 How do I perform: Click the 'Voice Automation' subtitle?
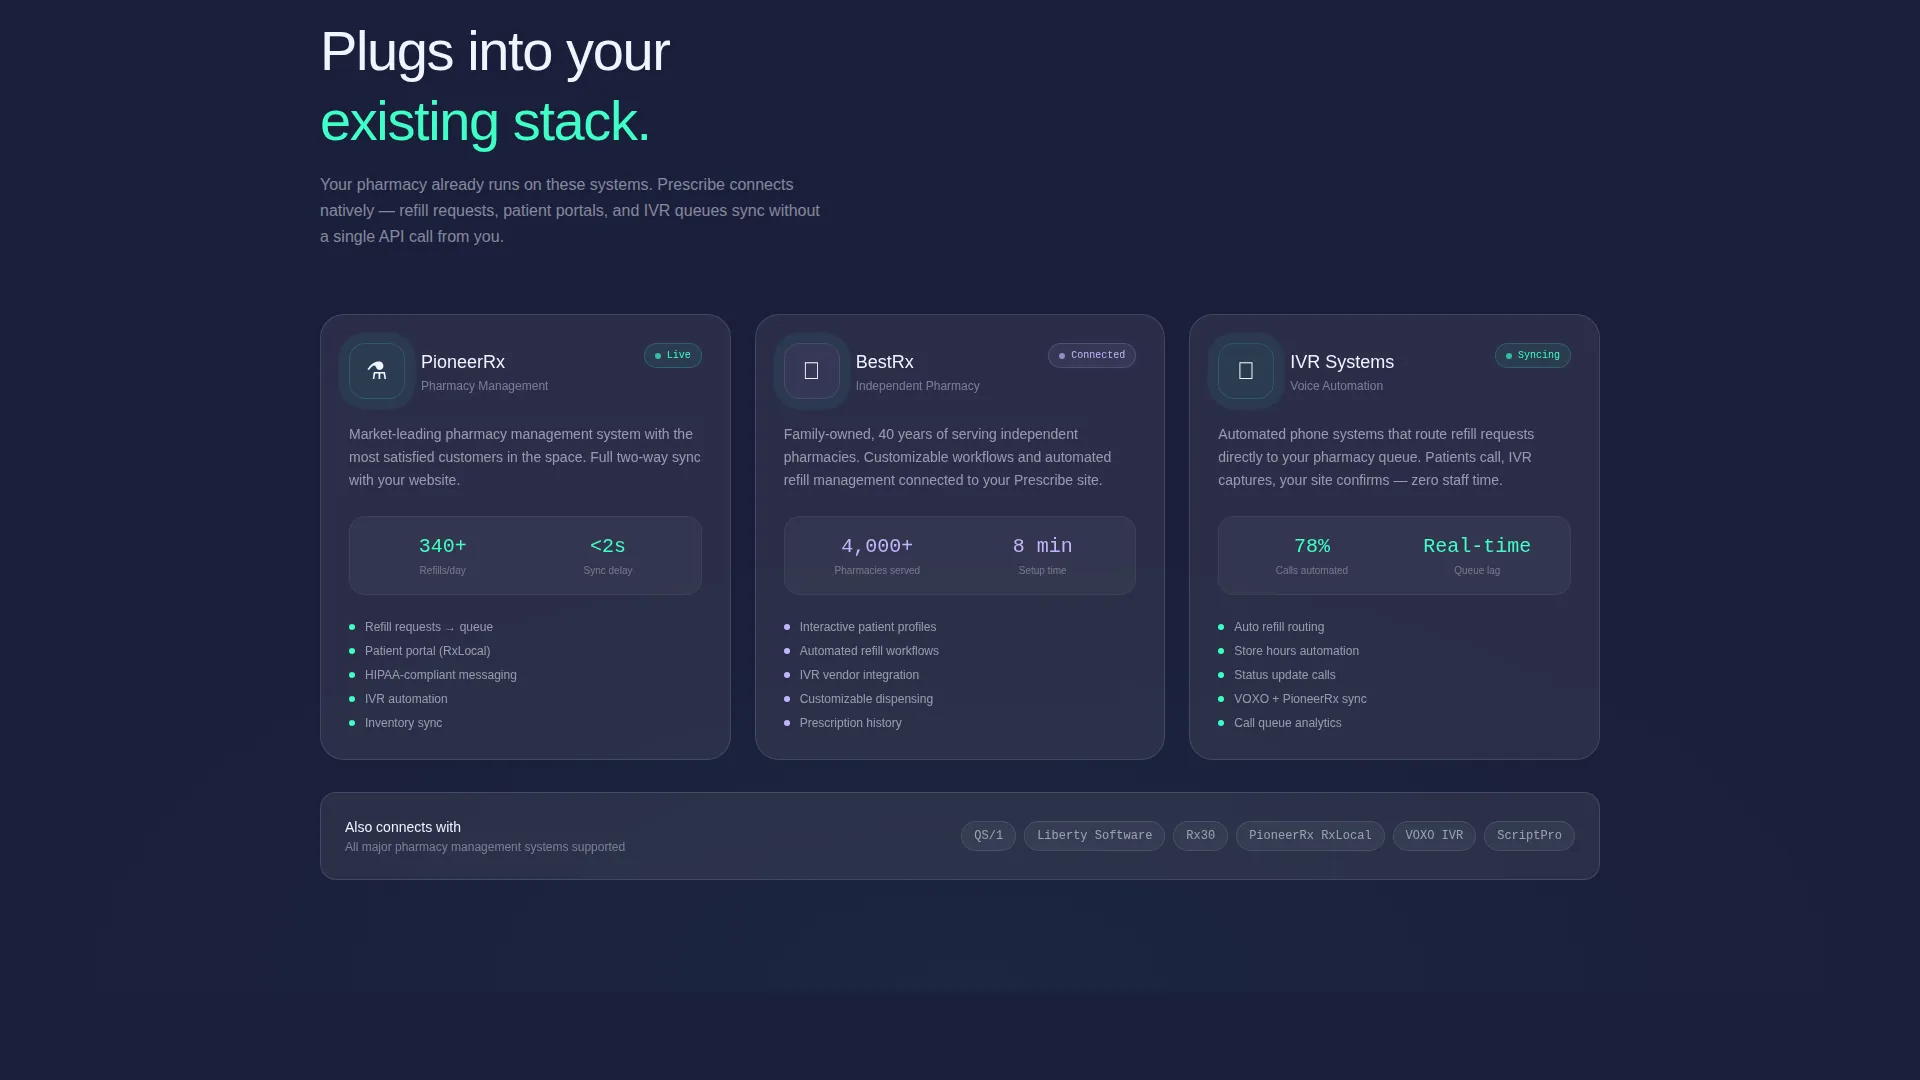tap(1336, 386)
